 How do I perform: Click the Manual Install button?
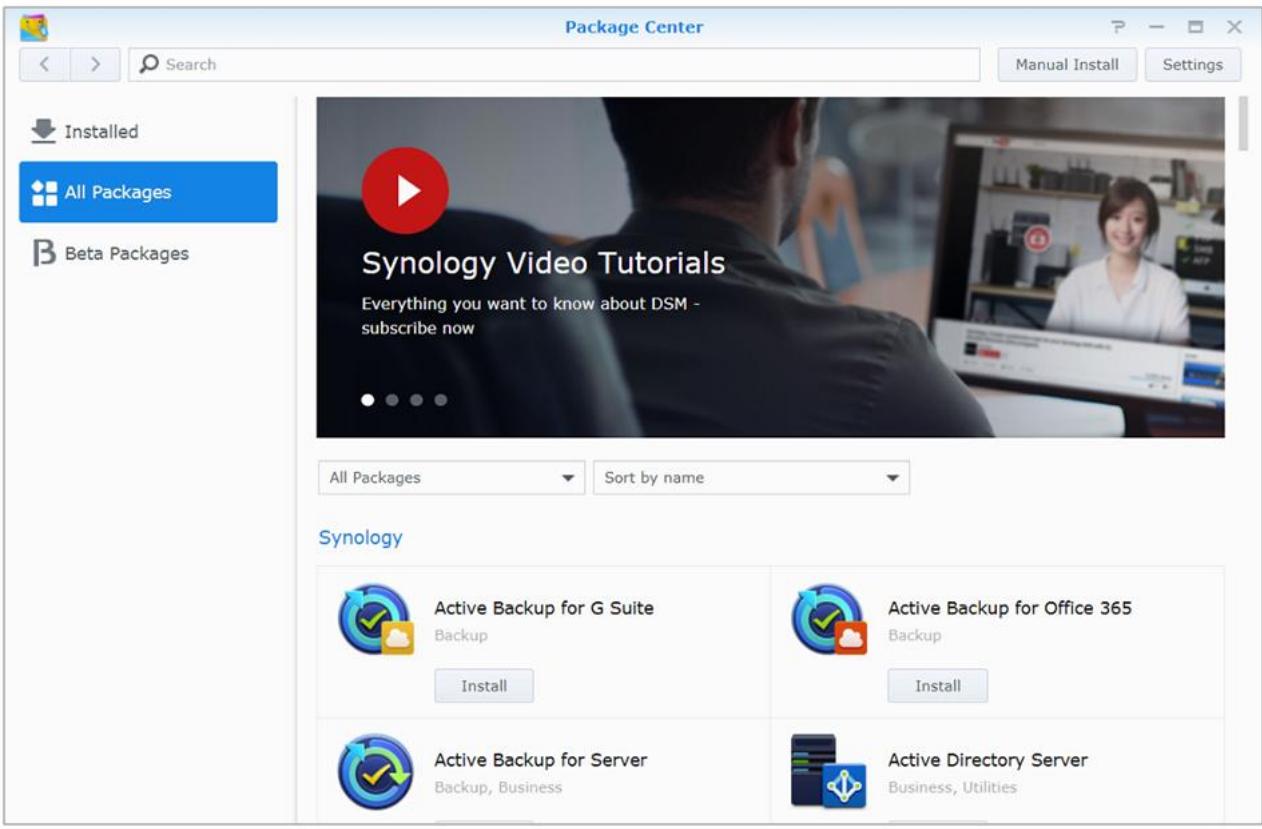[1069, 64]
